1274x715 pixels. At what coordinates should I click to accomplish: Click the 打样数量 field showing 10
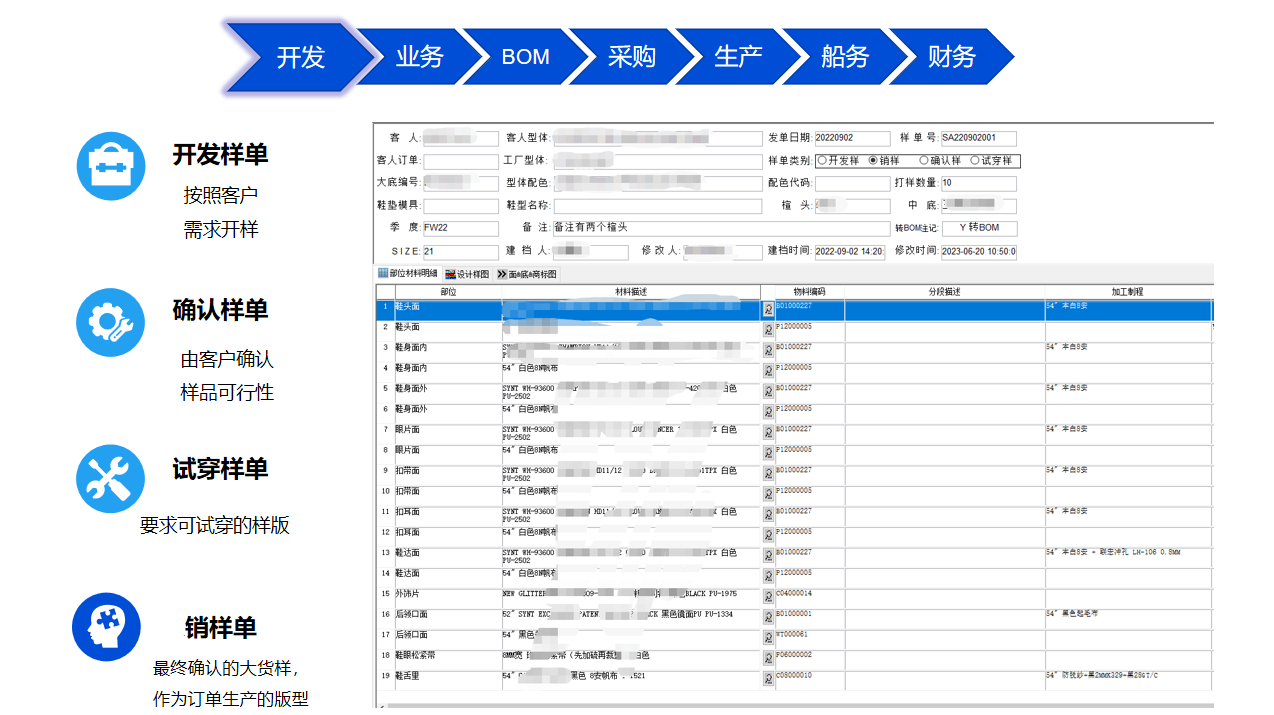[x=978, y=184]
